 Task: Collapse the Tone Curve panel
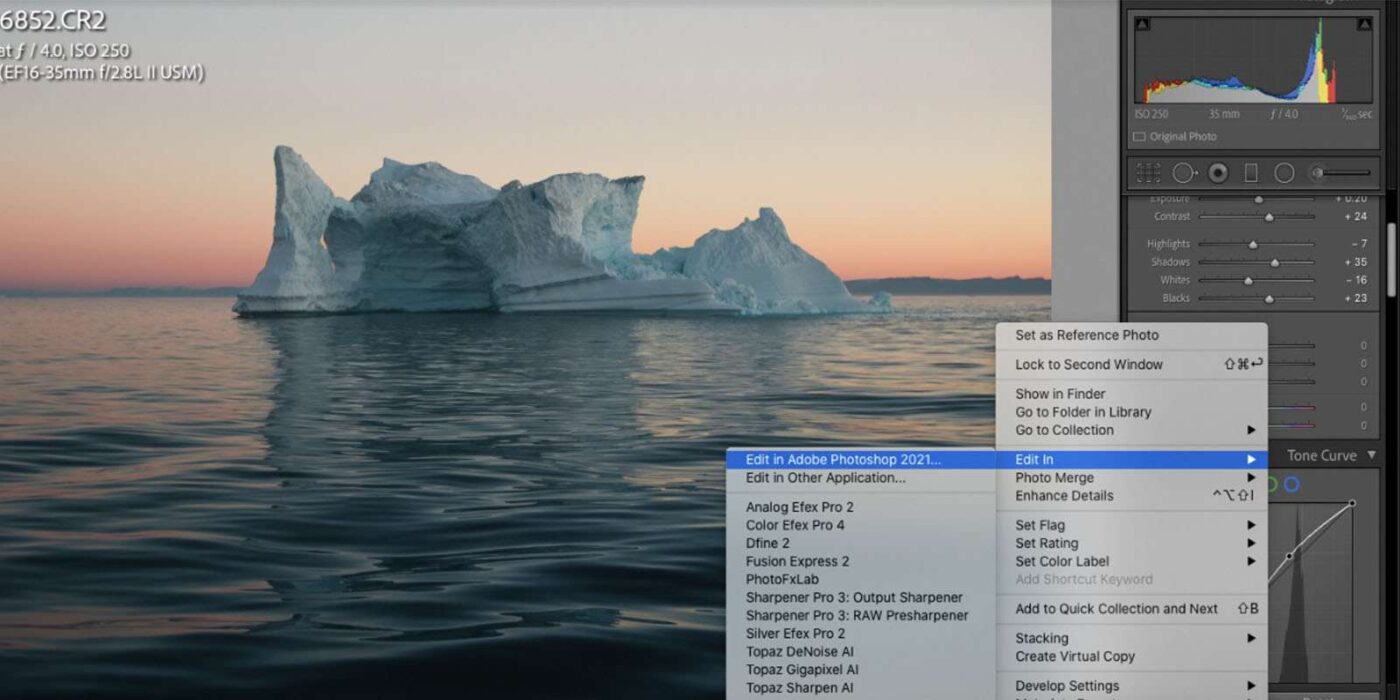(1372, 455)
